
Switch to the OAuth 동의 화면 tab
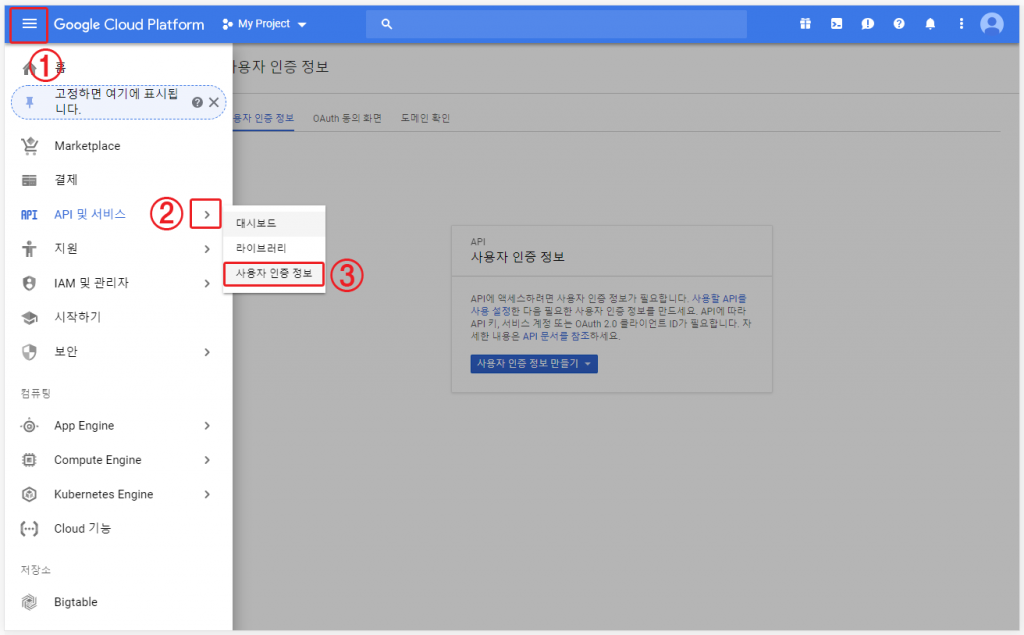[x=347, y=118]
